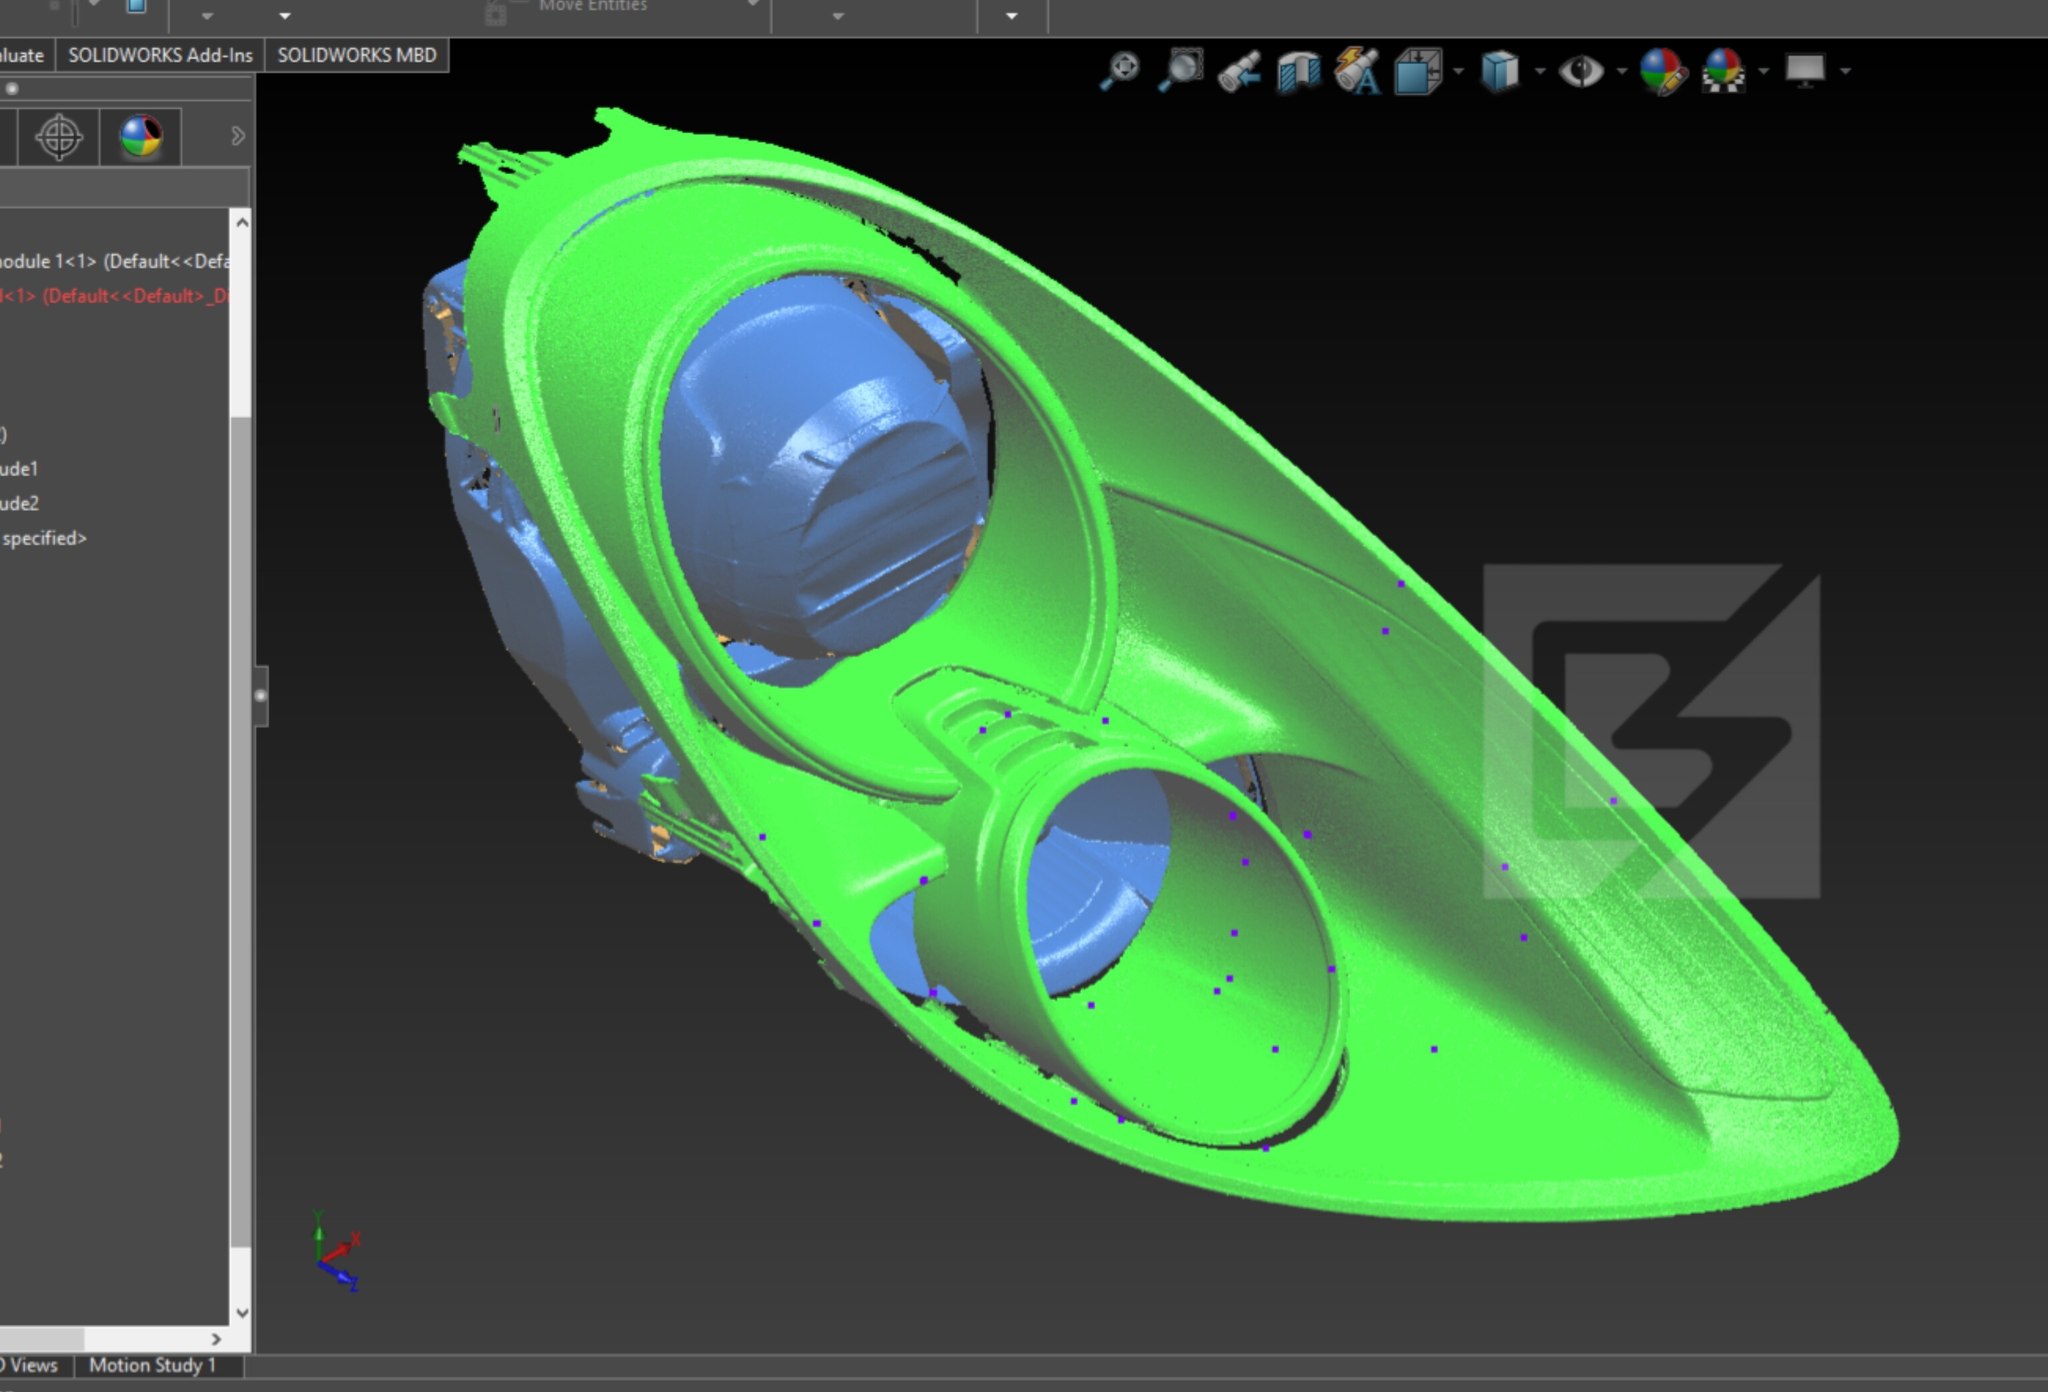Click the Apply Scene icon
Screen dimensions: 2048x1392
pos(1724,72)
